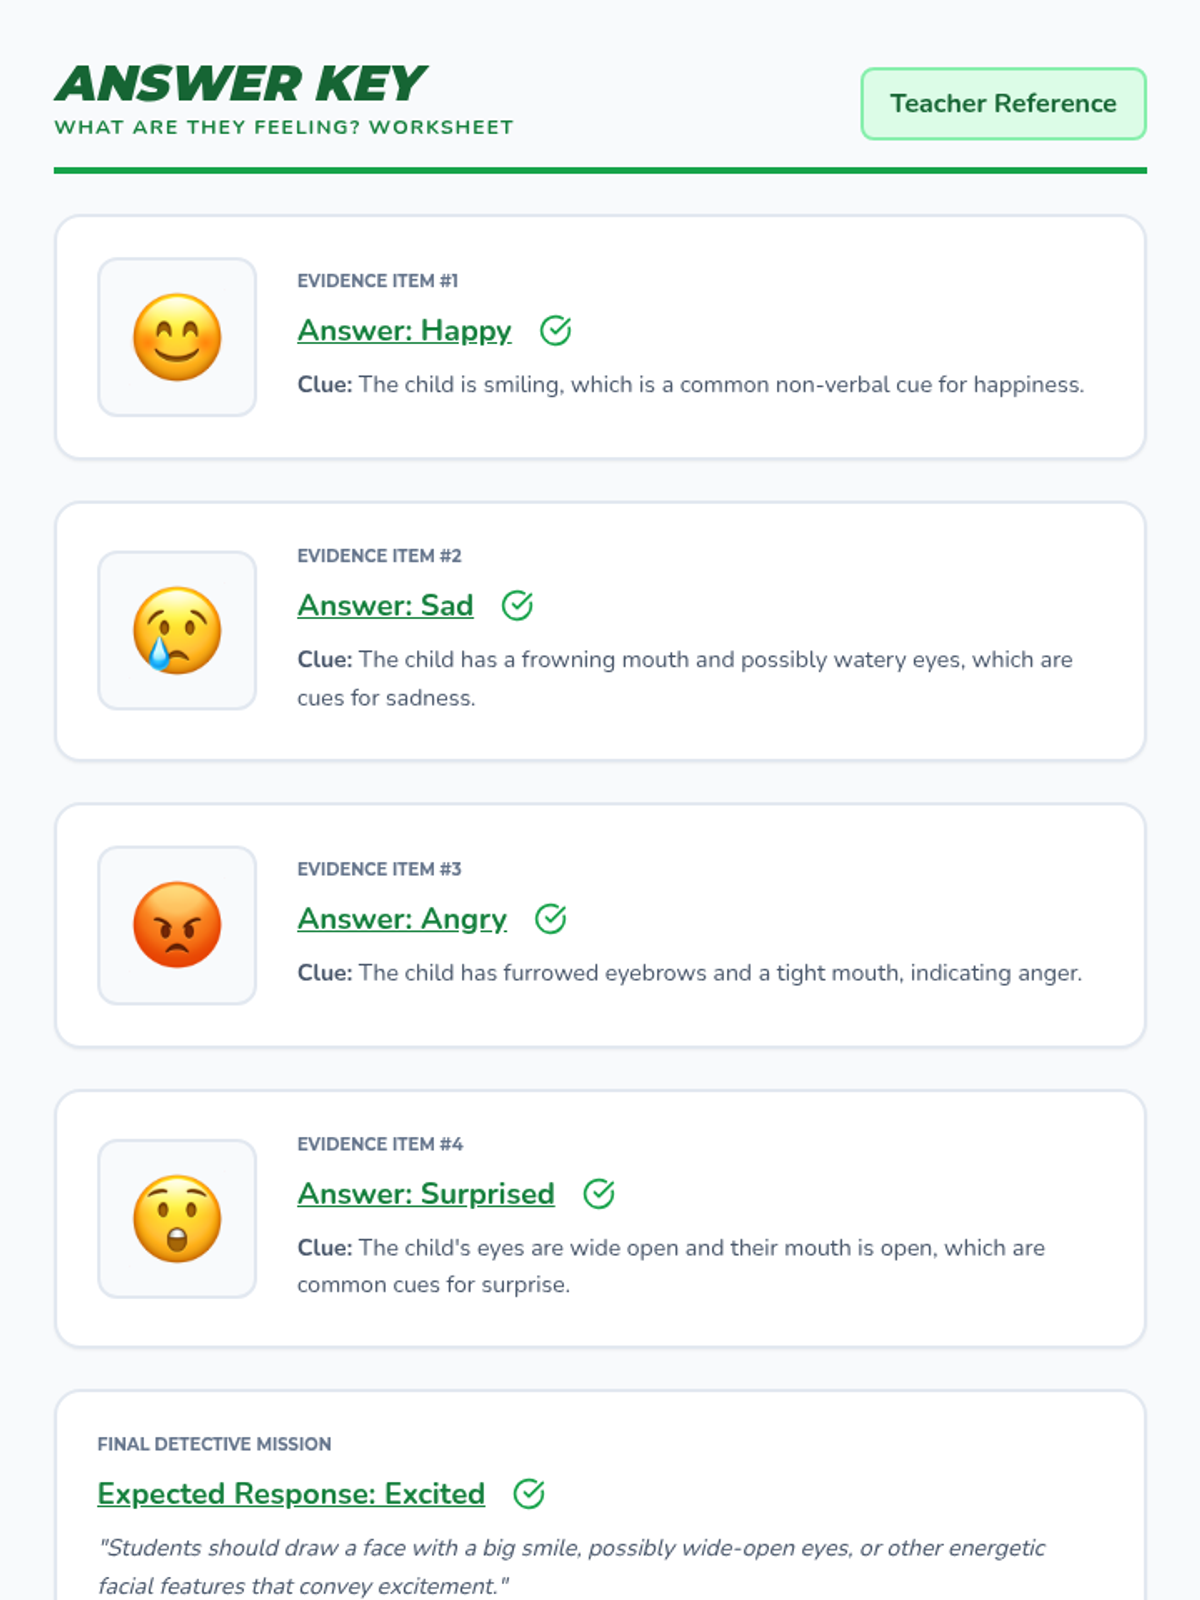The image size is (1200, 1600).
Task: Open the Answer: Happy link
Action: pos(404,330)
